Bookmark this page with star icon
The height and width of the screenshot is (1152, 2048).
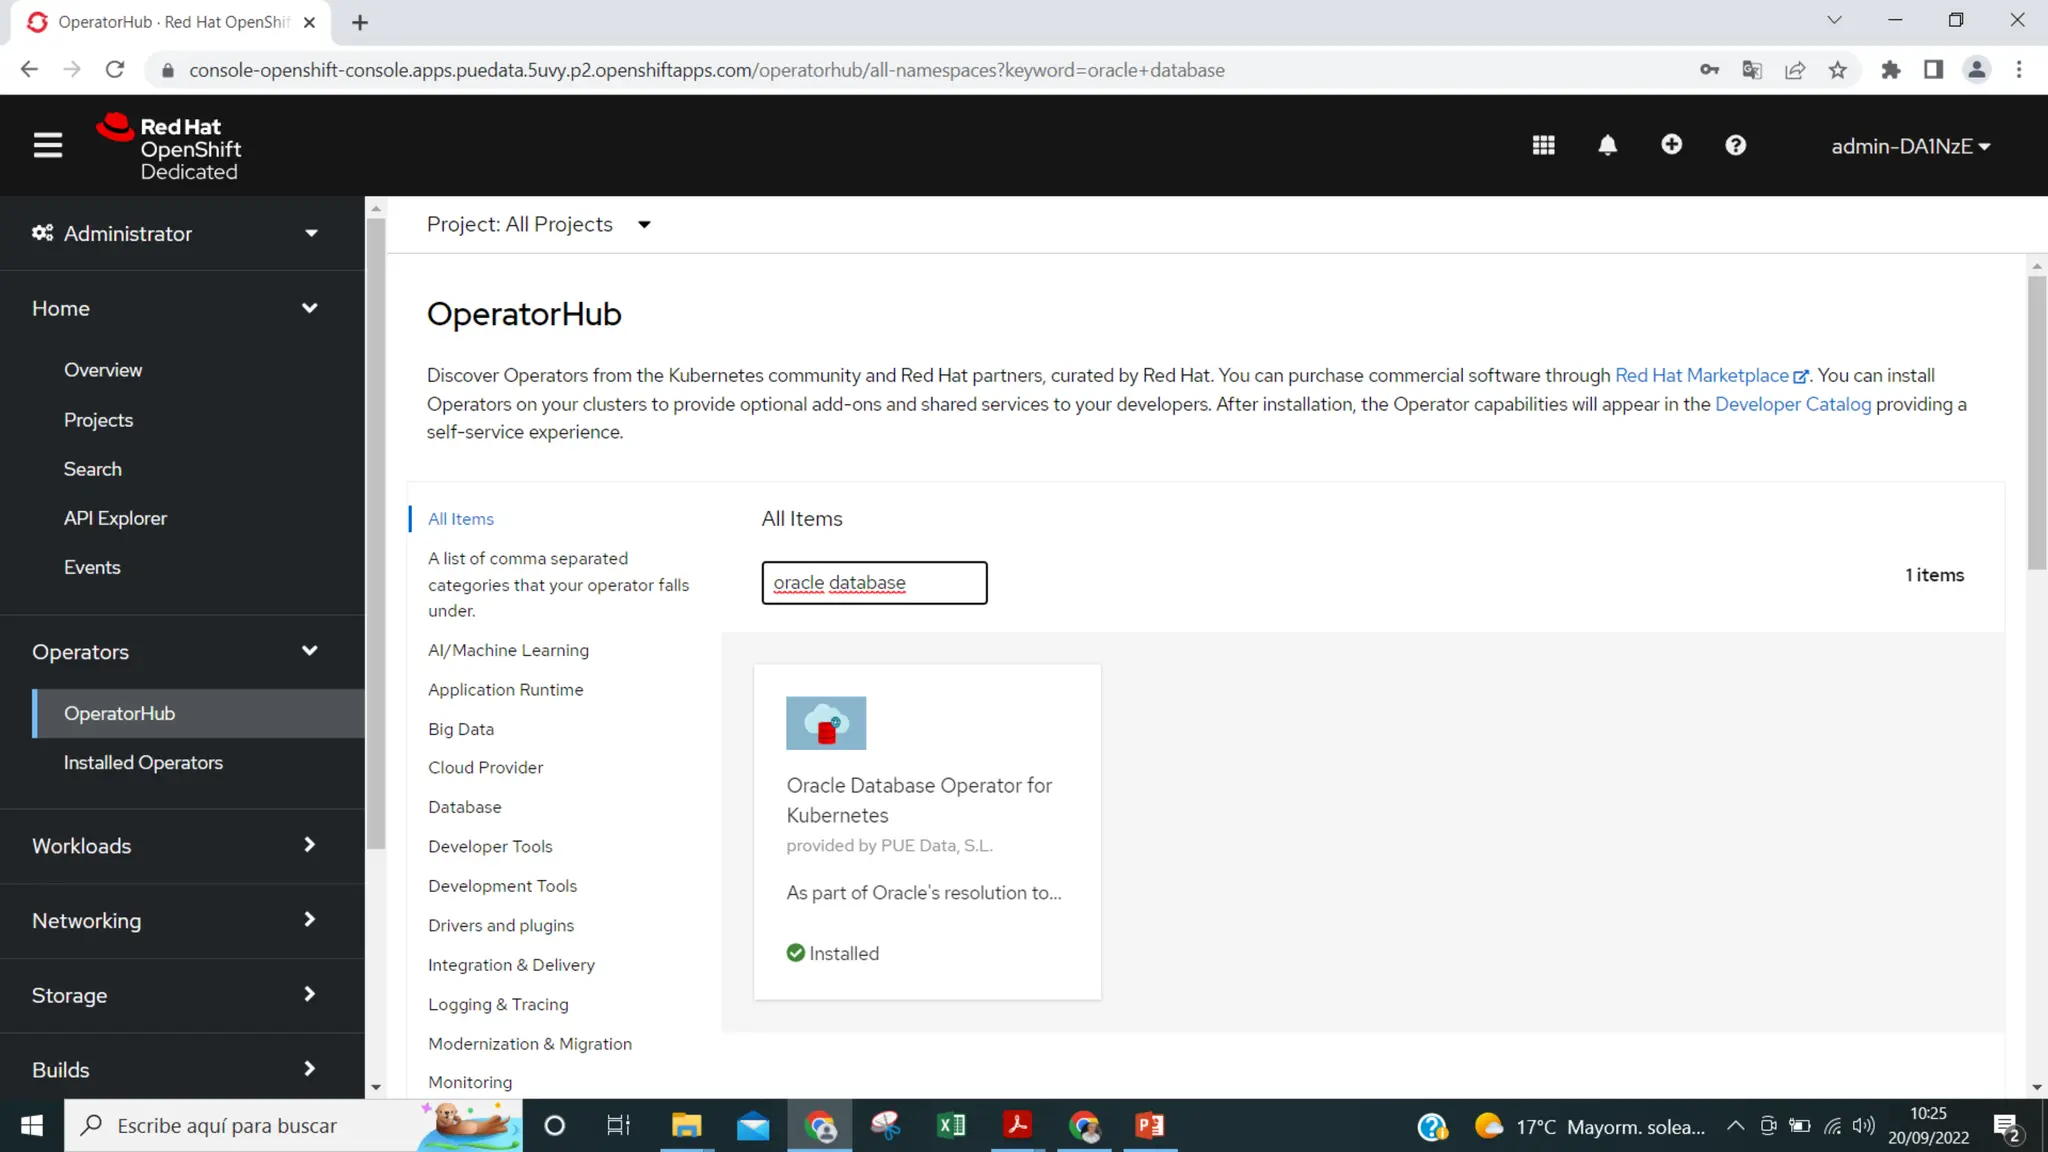point(1837,70)
